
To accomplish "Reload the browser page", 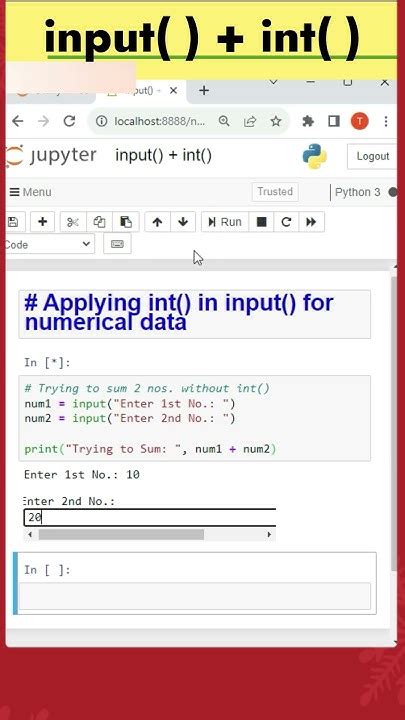I will pos(69,121).
